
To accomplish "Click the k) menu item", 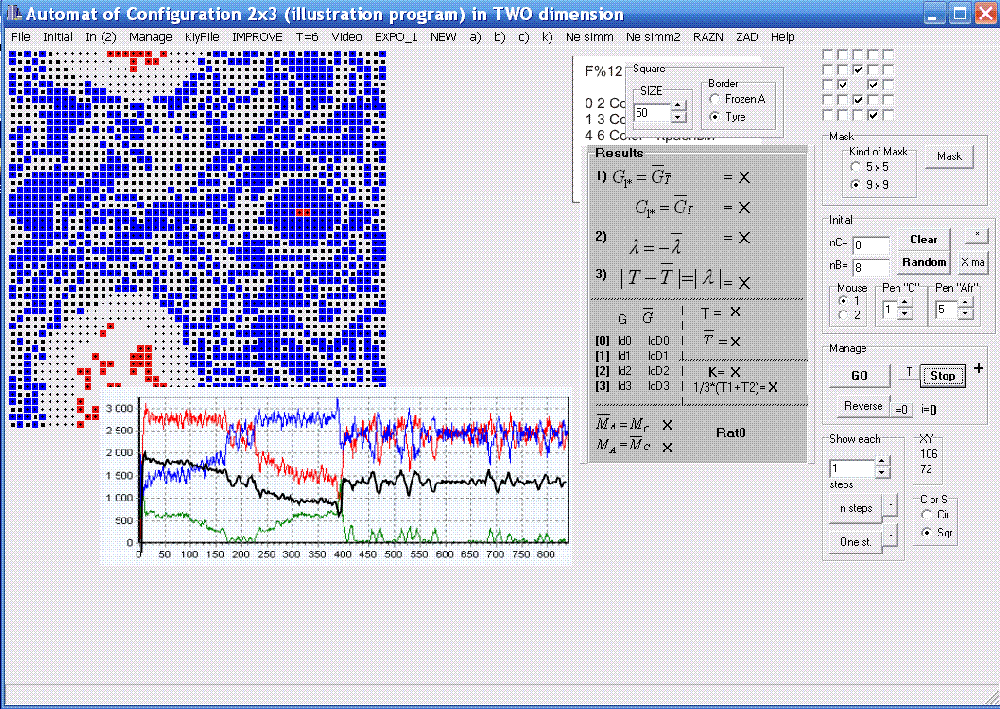I will (547, 37).
